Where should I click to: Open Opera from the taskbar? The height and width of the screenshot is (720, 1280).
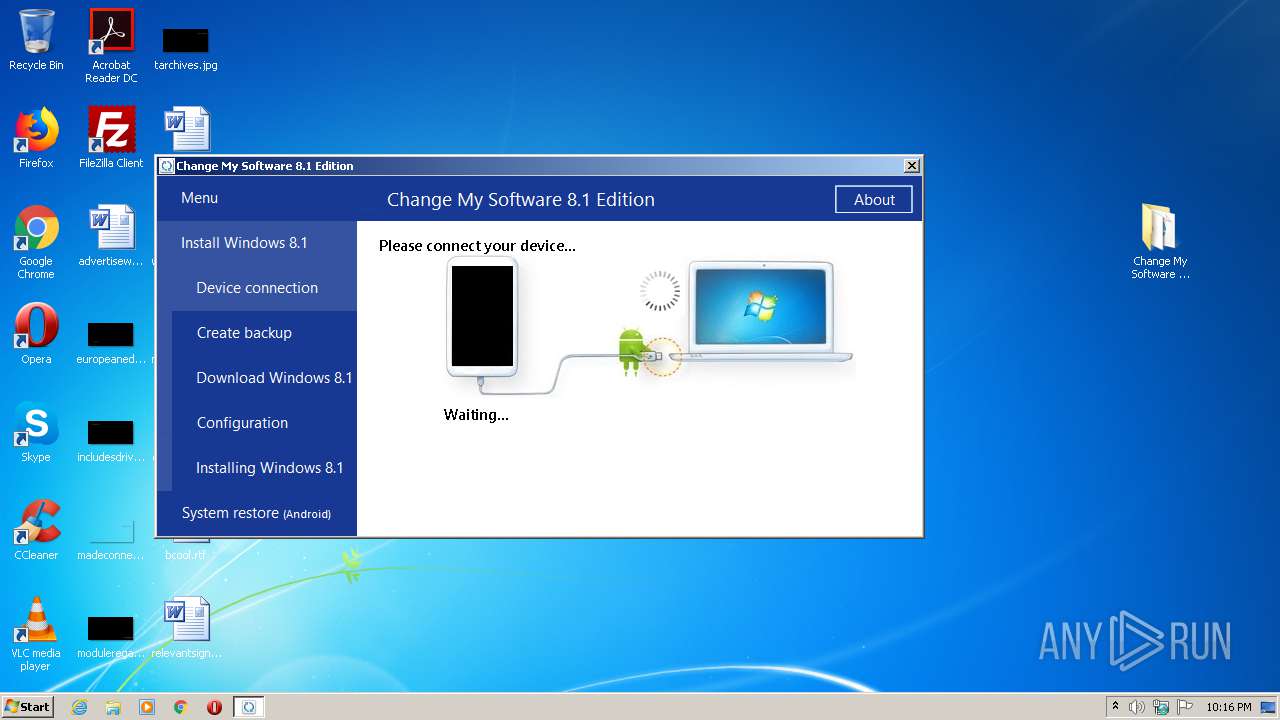214,707
